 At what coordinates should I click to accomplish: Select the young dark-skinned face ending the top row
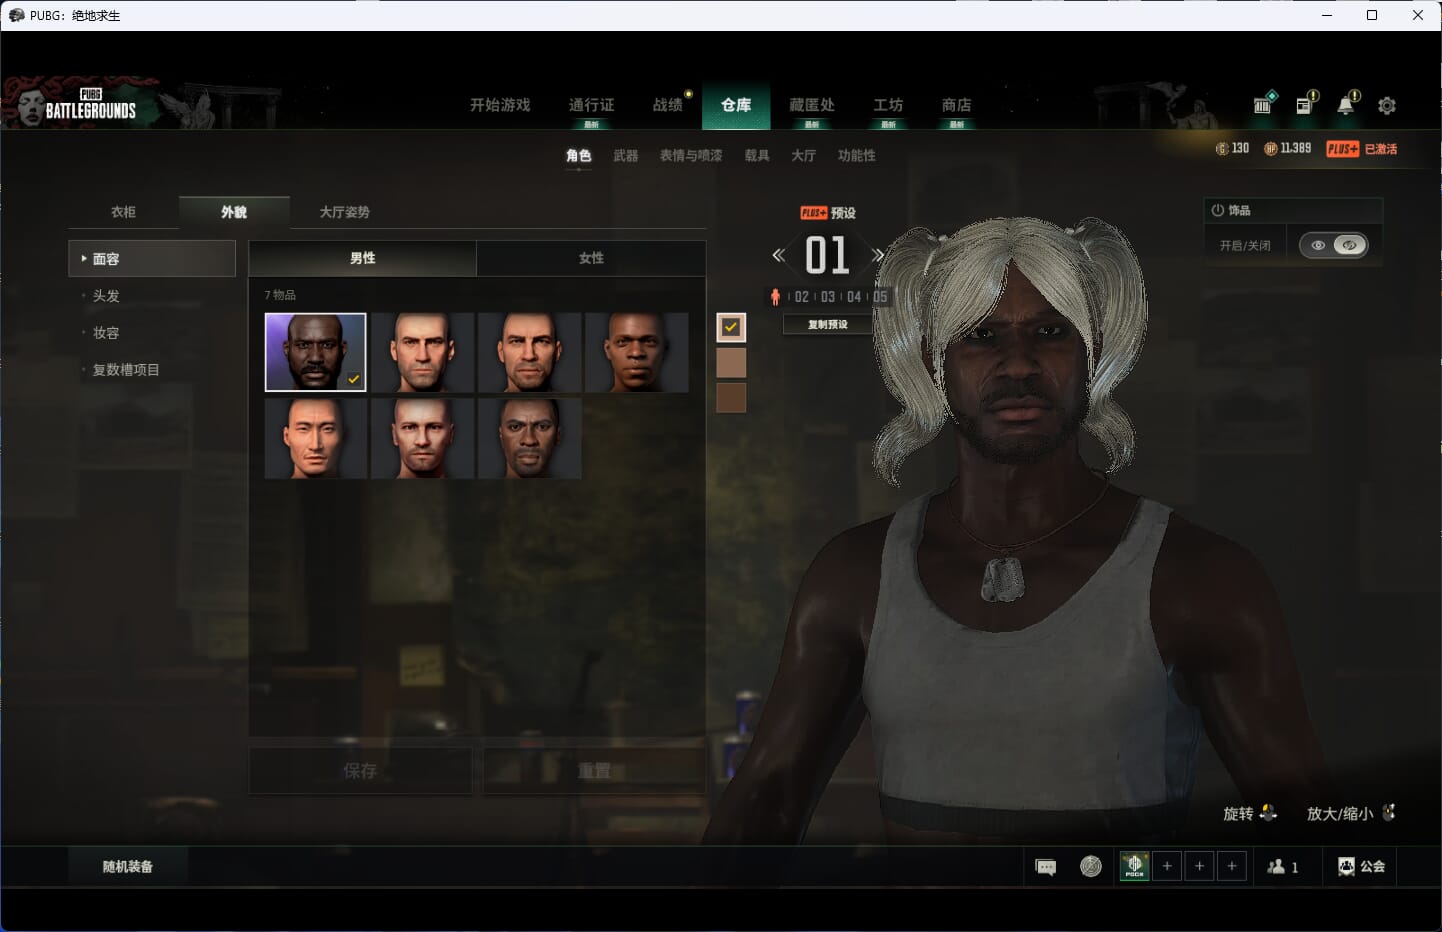tap(636, 352)
